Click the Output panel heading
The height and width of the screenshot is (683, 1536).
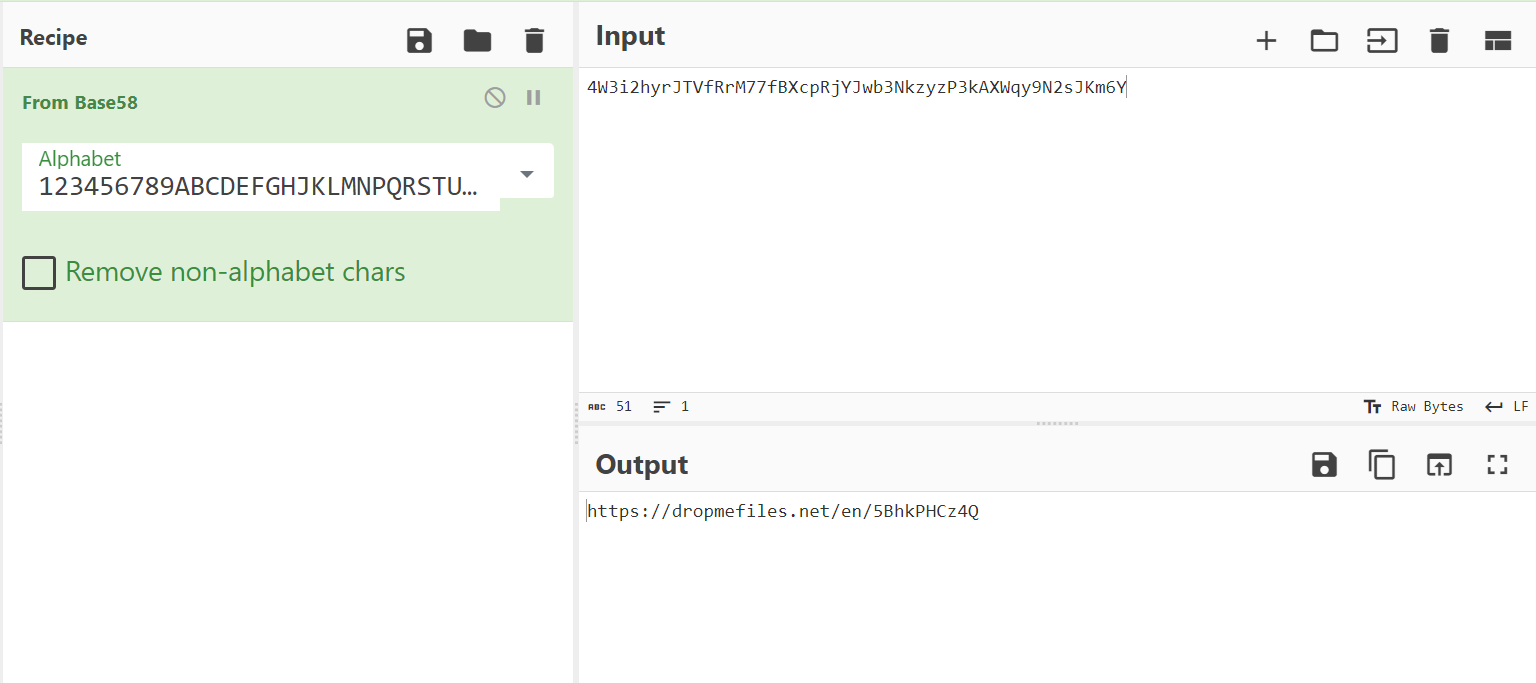point(642,465)
